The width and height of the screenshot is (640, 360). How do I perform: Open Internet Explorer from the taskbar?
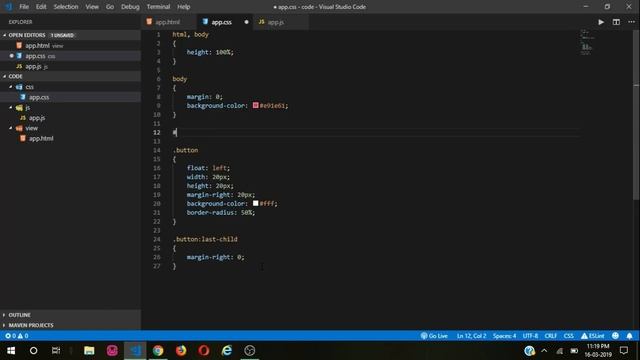click(x=227, y=351)
